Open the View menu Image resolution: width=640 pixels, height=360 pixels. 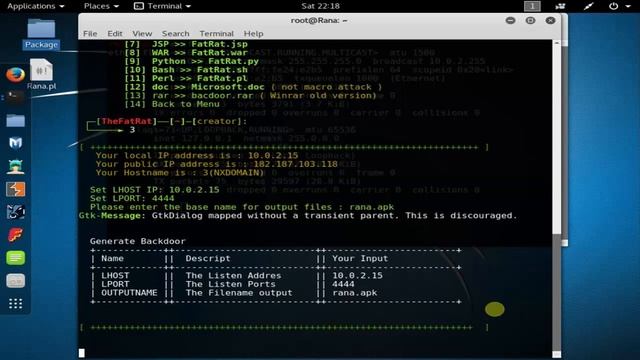click(x=142, y=33)
